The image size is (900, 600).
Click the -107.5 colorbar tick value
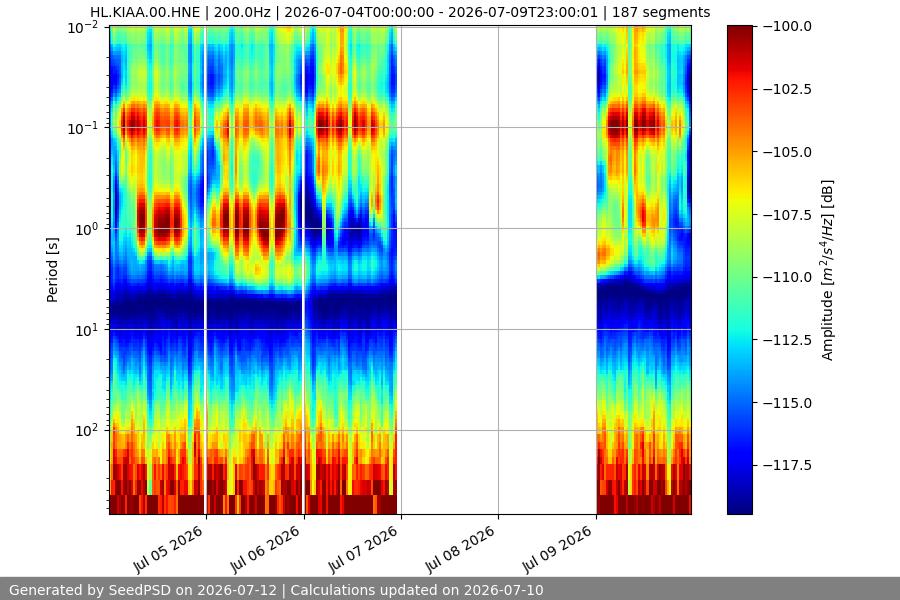tap(788, 215)
